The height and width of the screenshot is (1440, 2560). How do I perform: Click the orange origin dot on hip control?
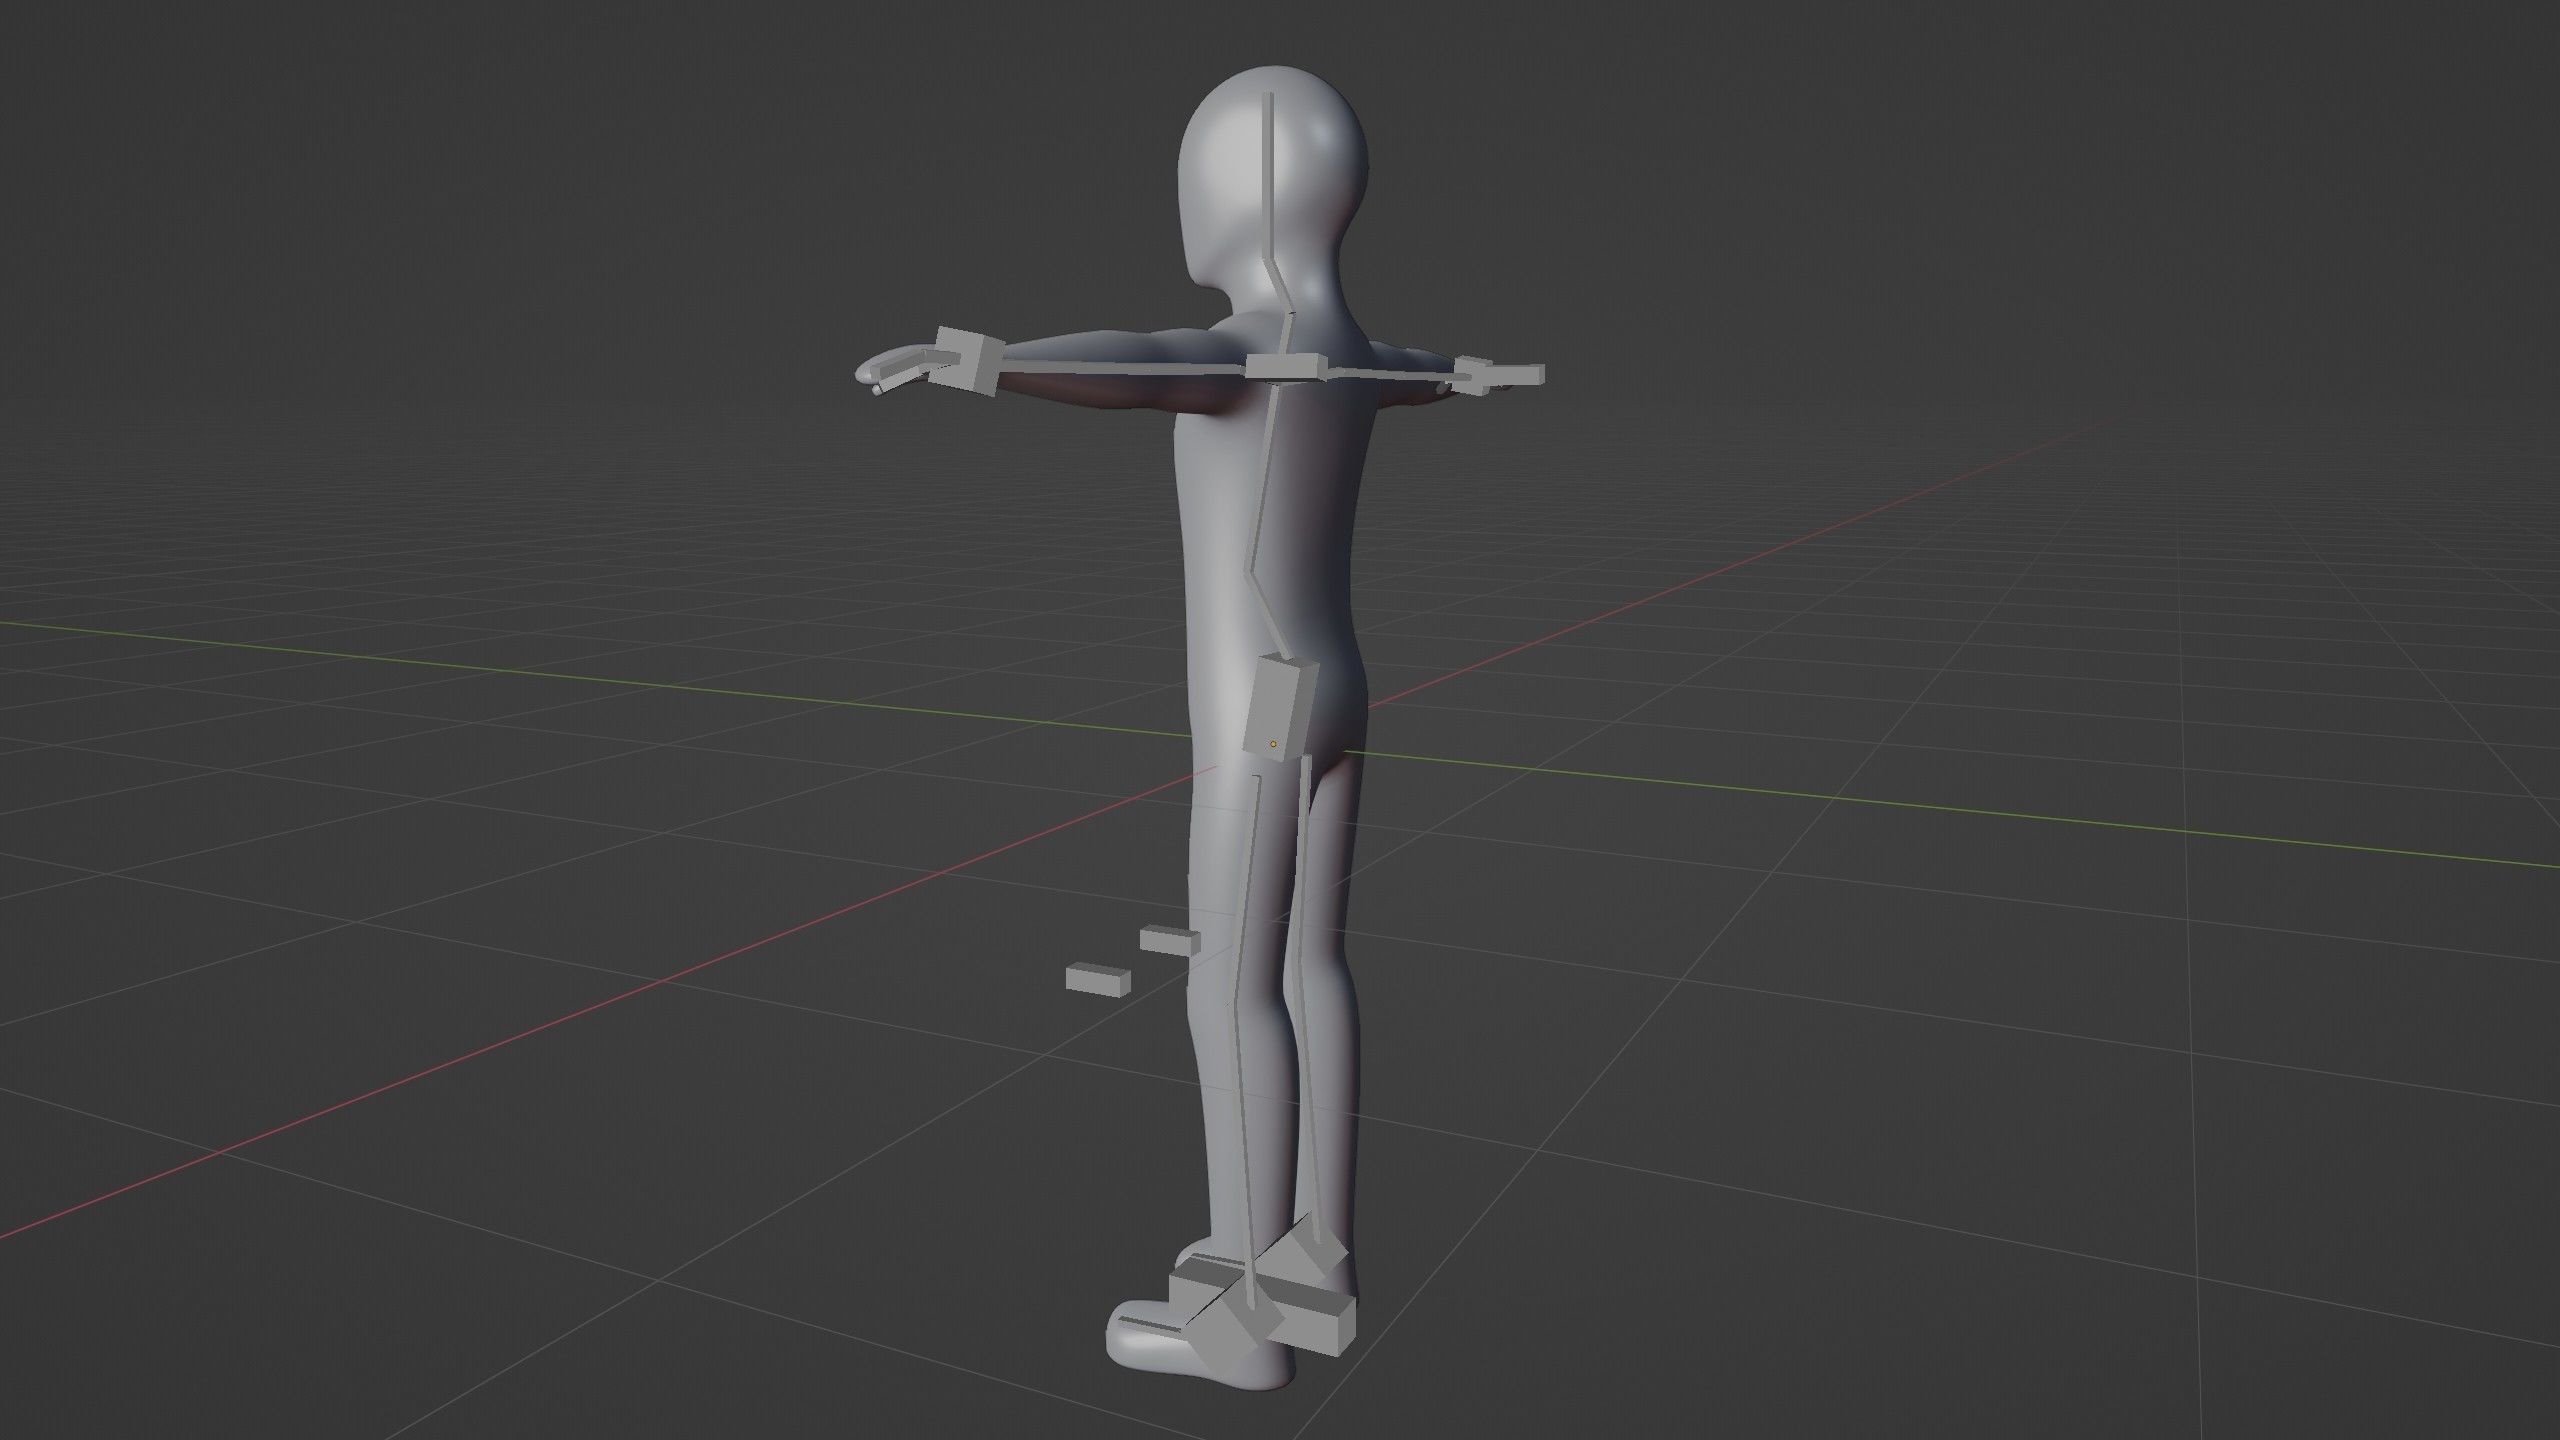pos(1273,743)
